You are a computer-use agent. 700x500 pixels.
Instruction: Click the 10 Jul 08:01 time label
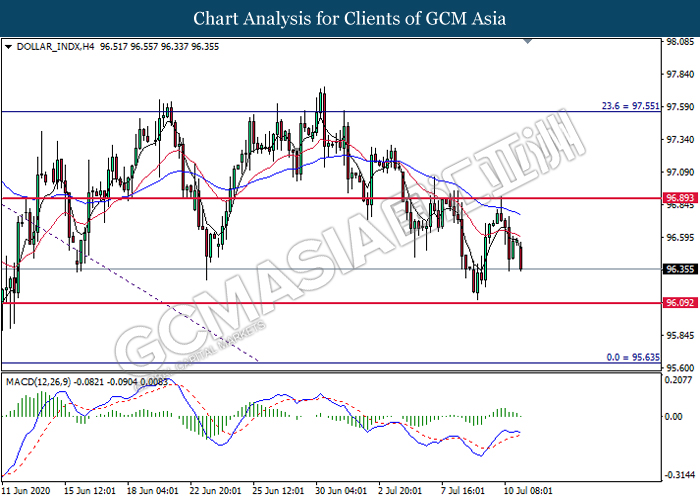pos(528,491)
